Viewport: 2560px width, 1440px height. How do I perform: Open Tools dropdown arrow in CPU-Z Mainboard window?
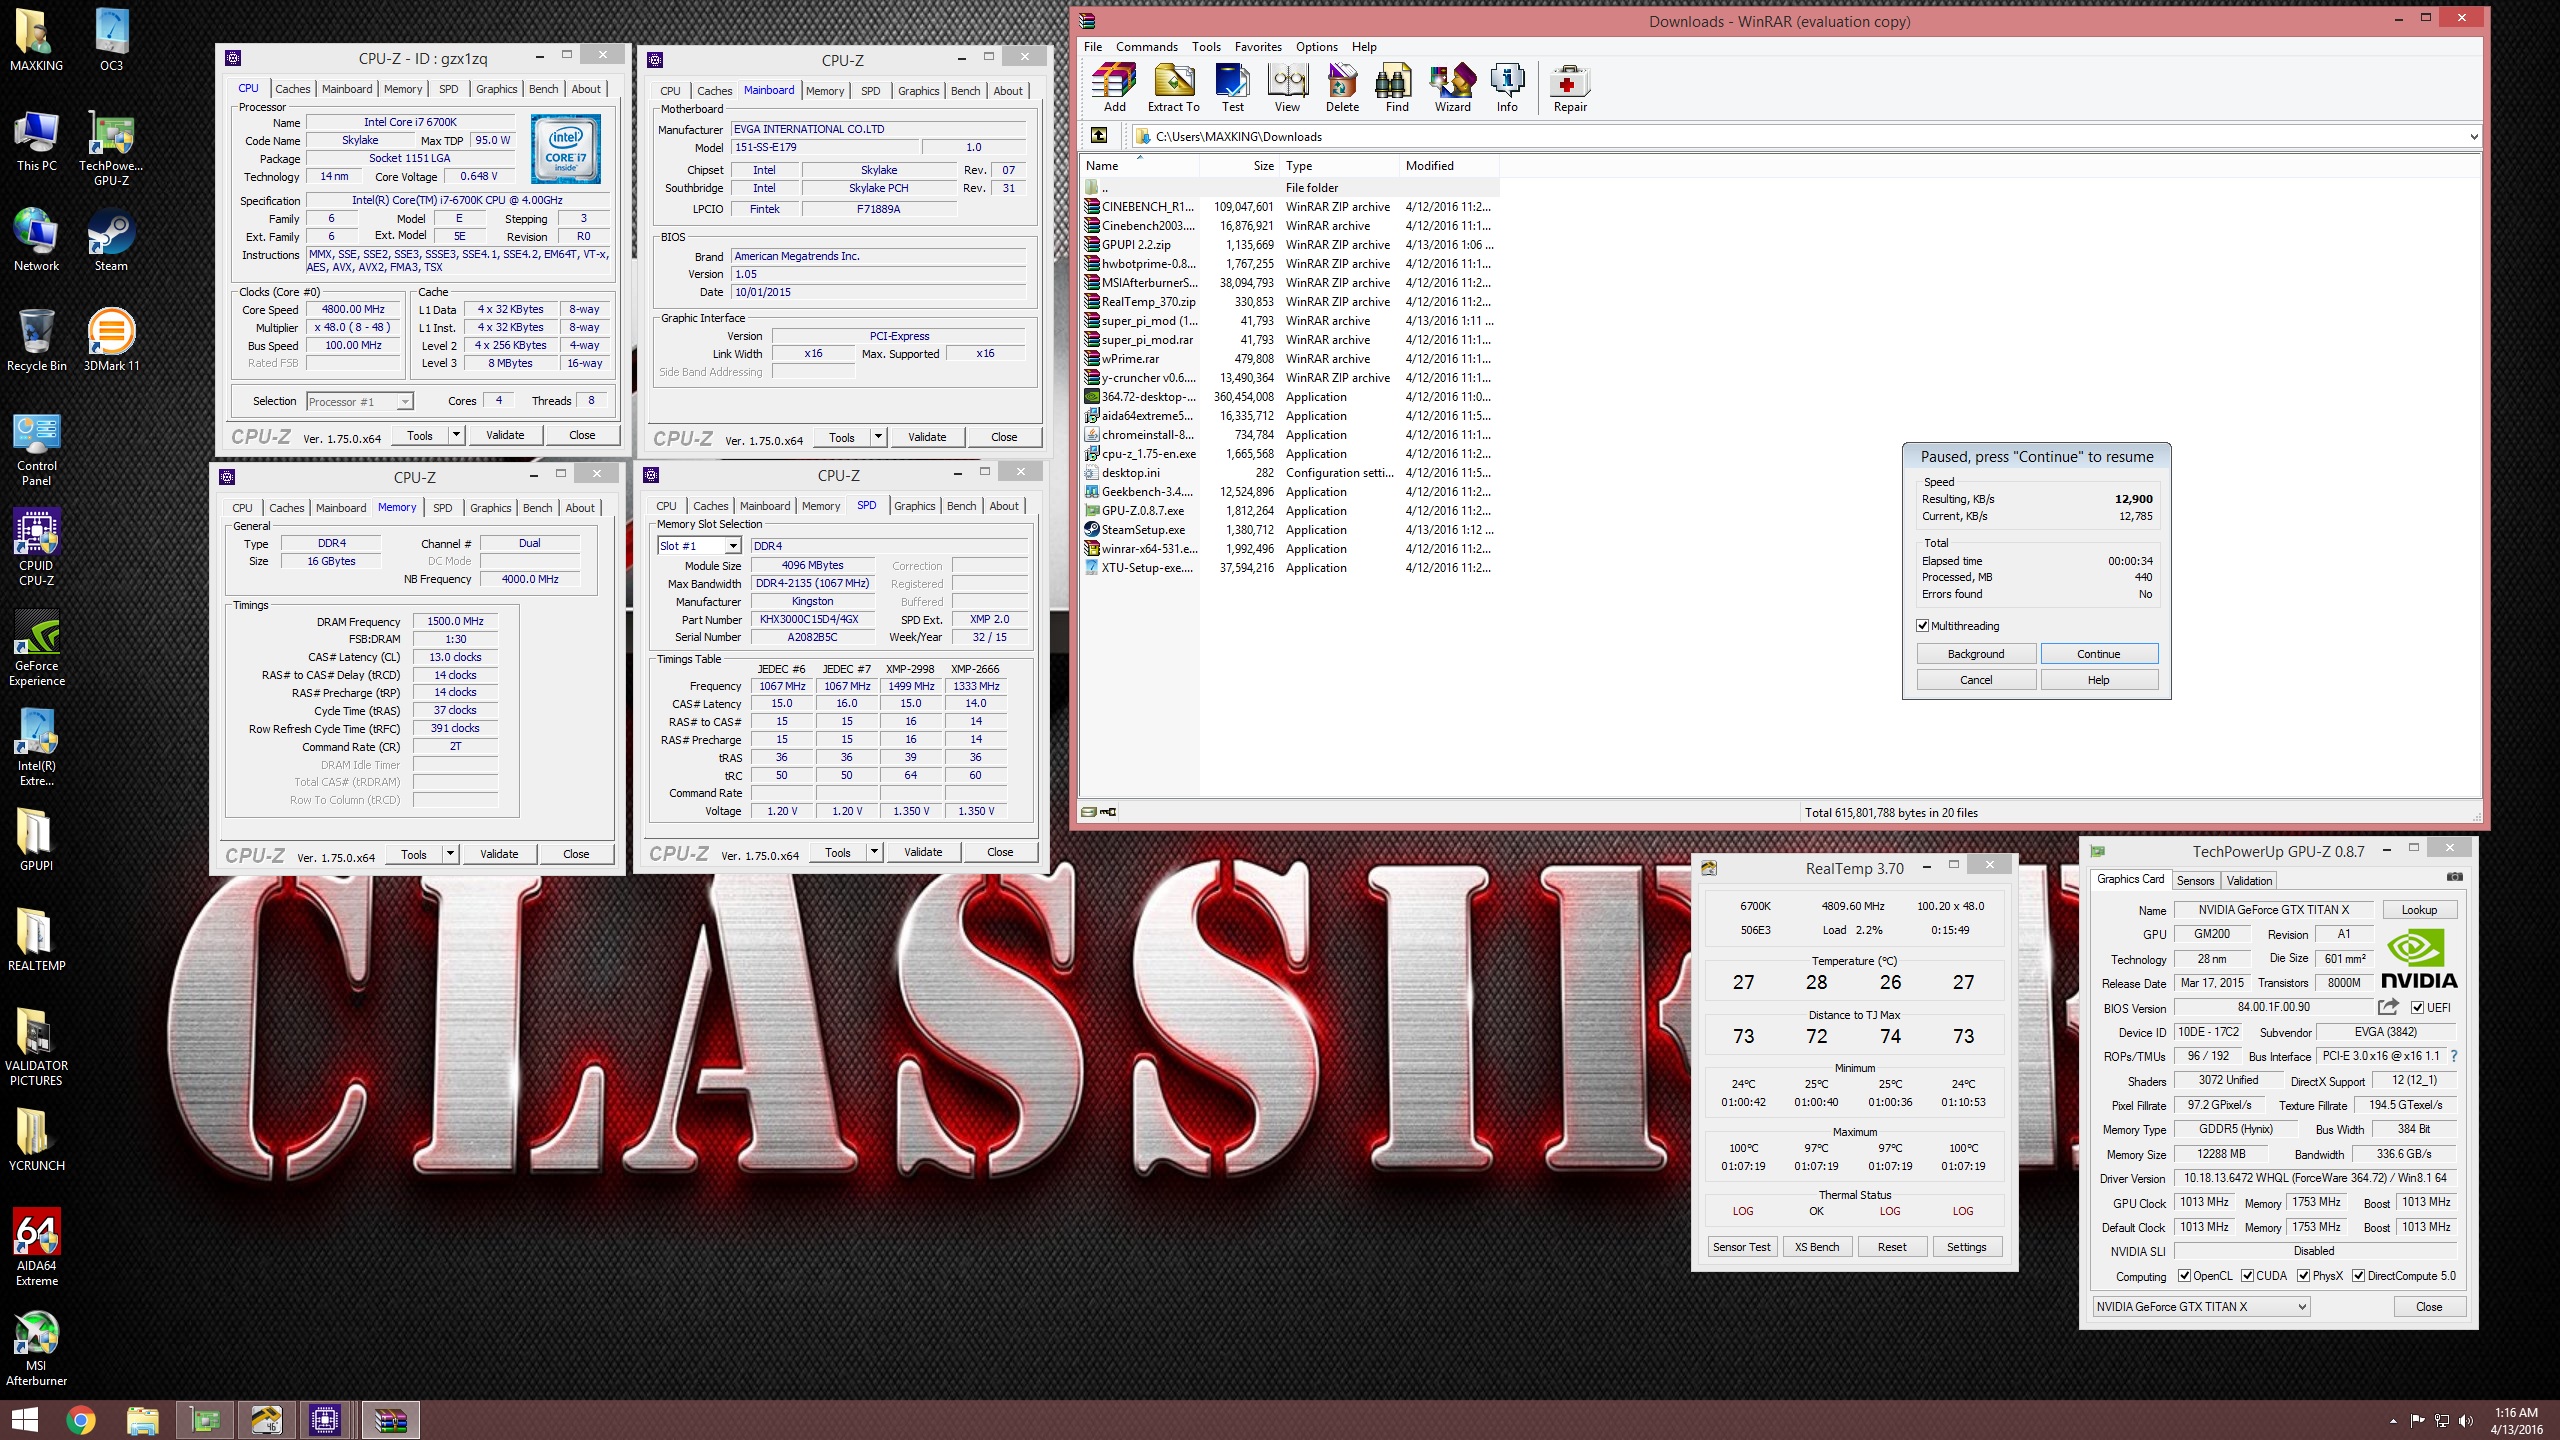[x=878, y=437]
